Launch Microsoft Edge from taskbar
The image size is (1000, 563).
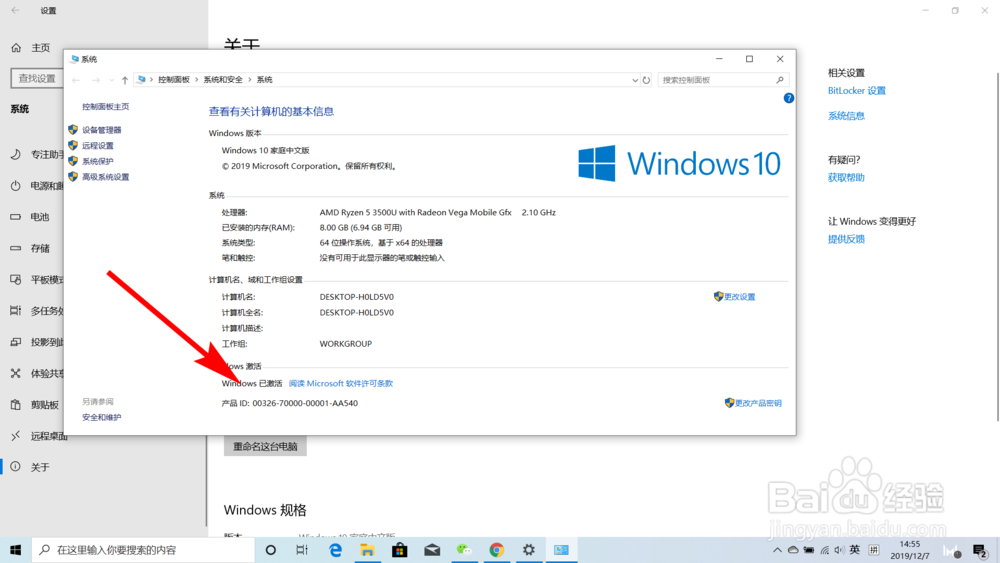[335, 550]
